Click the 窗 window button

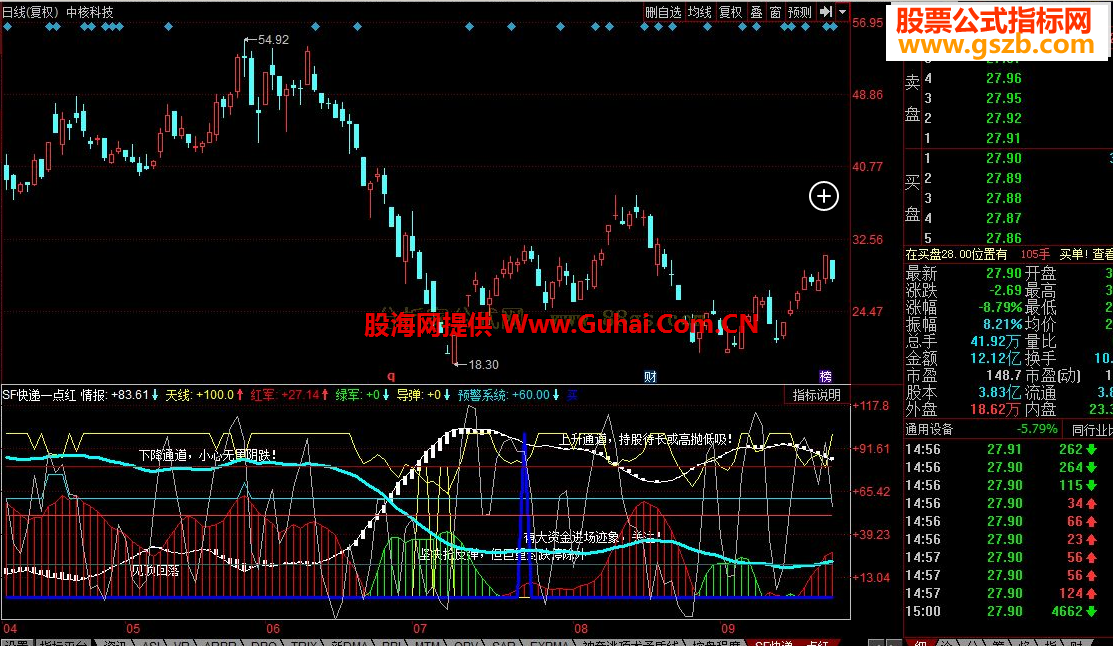(x=775, y=12)
